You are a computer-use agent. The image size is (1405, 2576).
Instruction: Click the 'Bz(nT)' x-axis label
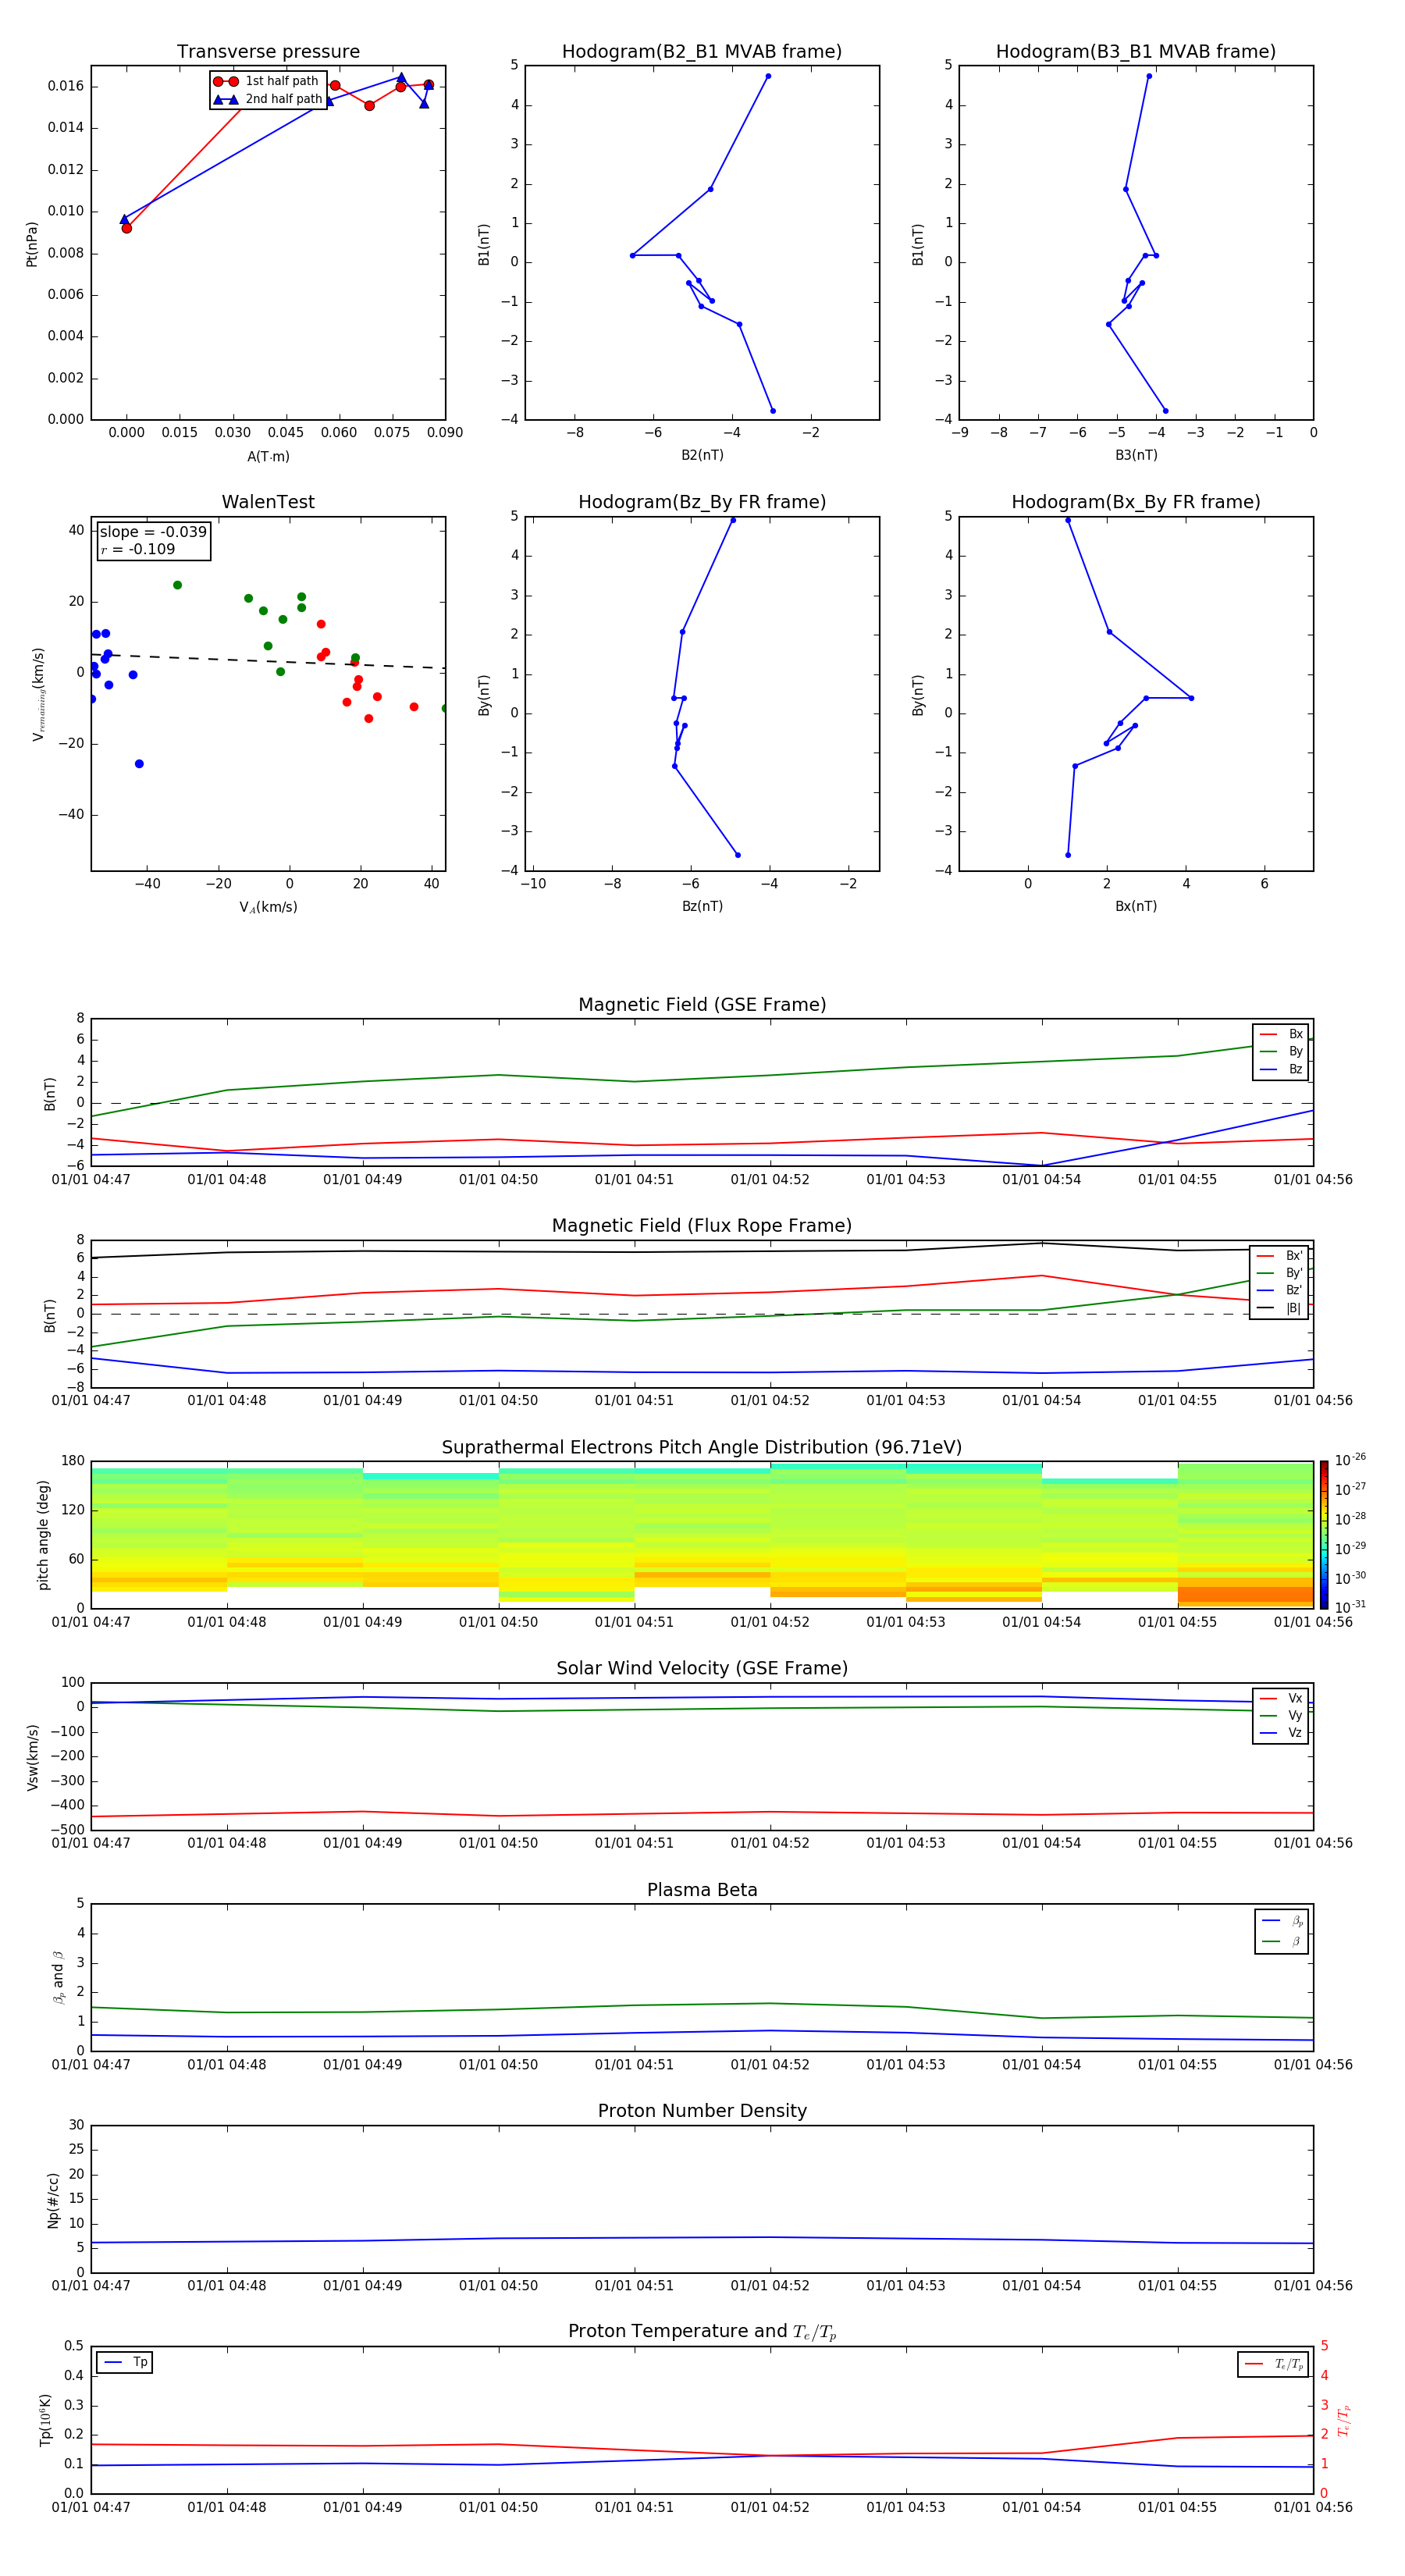(702, 906)
